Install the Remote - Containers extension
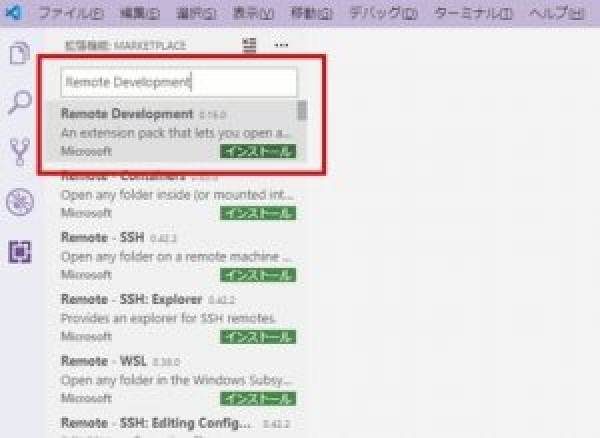This screenshot has width=600, height=438. 258,213
